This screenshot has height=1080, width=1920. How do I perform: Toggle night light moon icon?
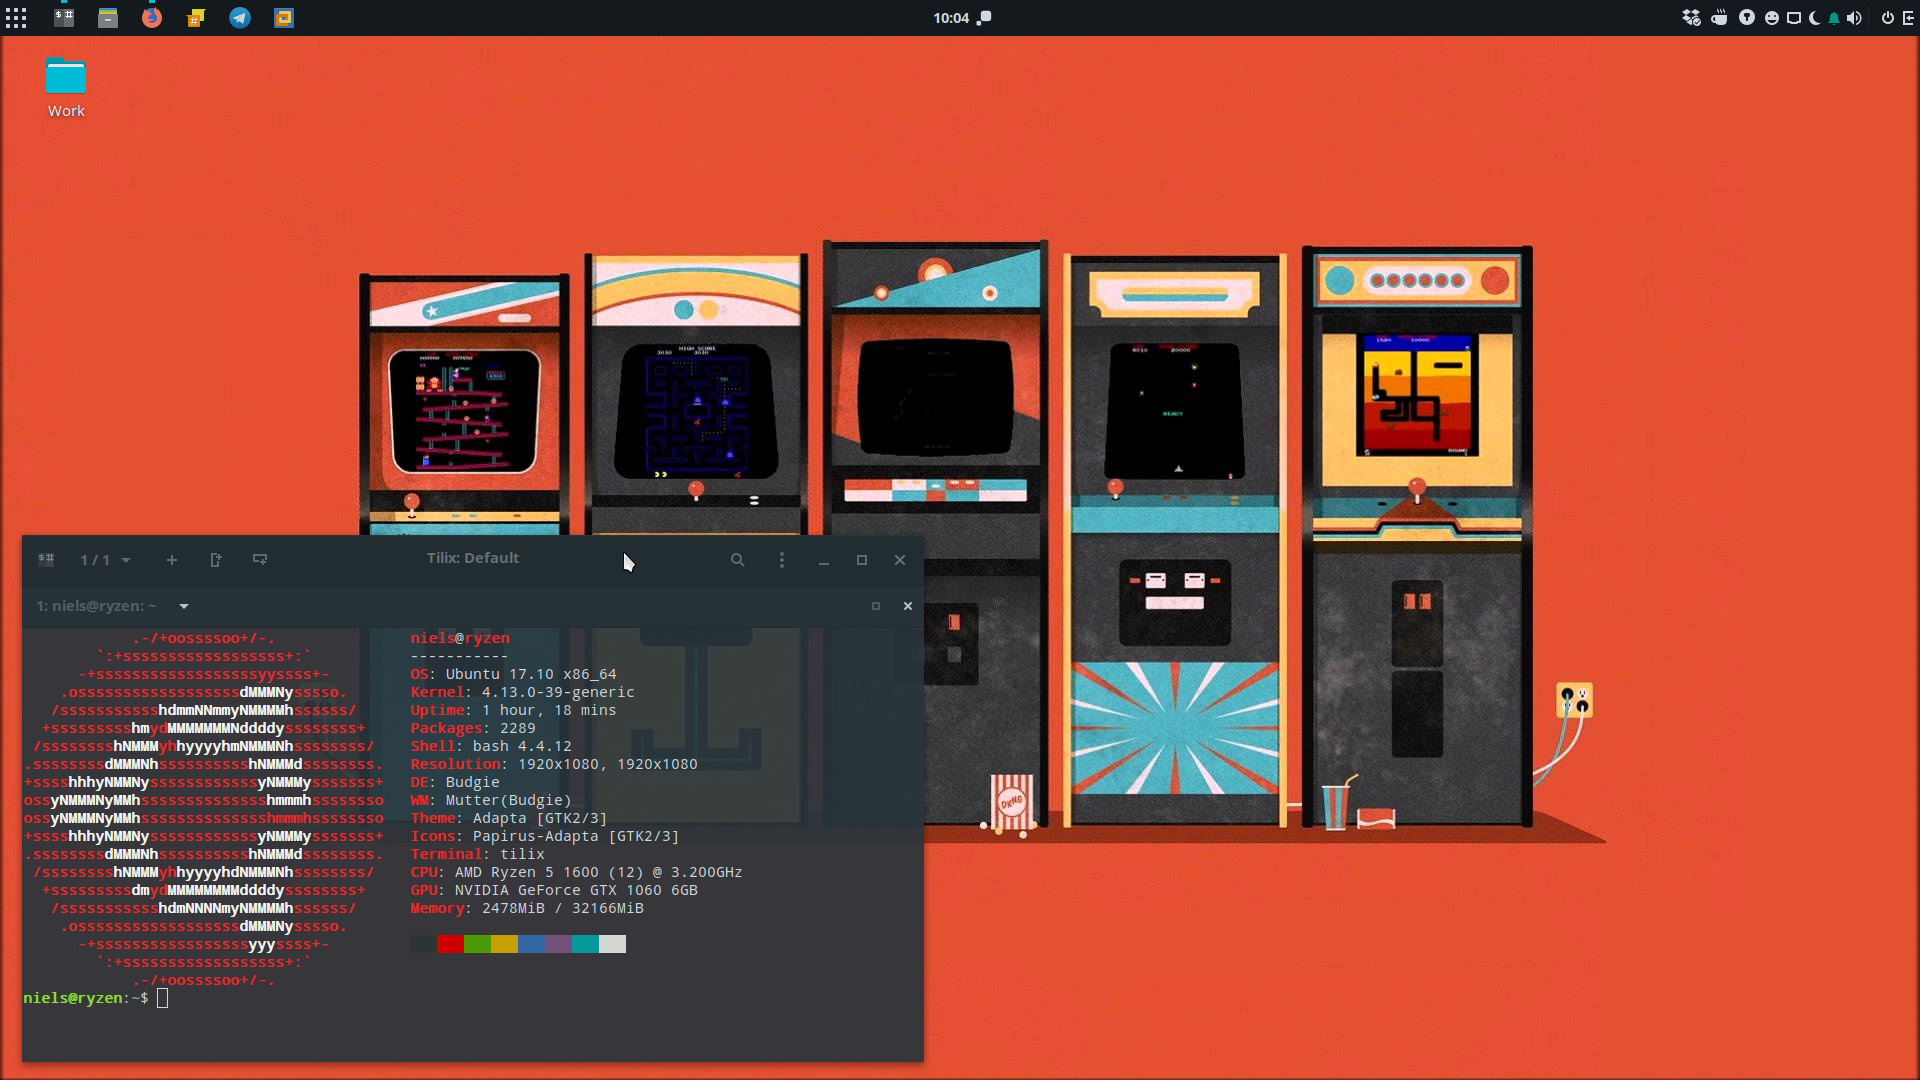pyautogui.click(x=1814, y=18)
